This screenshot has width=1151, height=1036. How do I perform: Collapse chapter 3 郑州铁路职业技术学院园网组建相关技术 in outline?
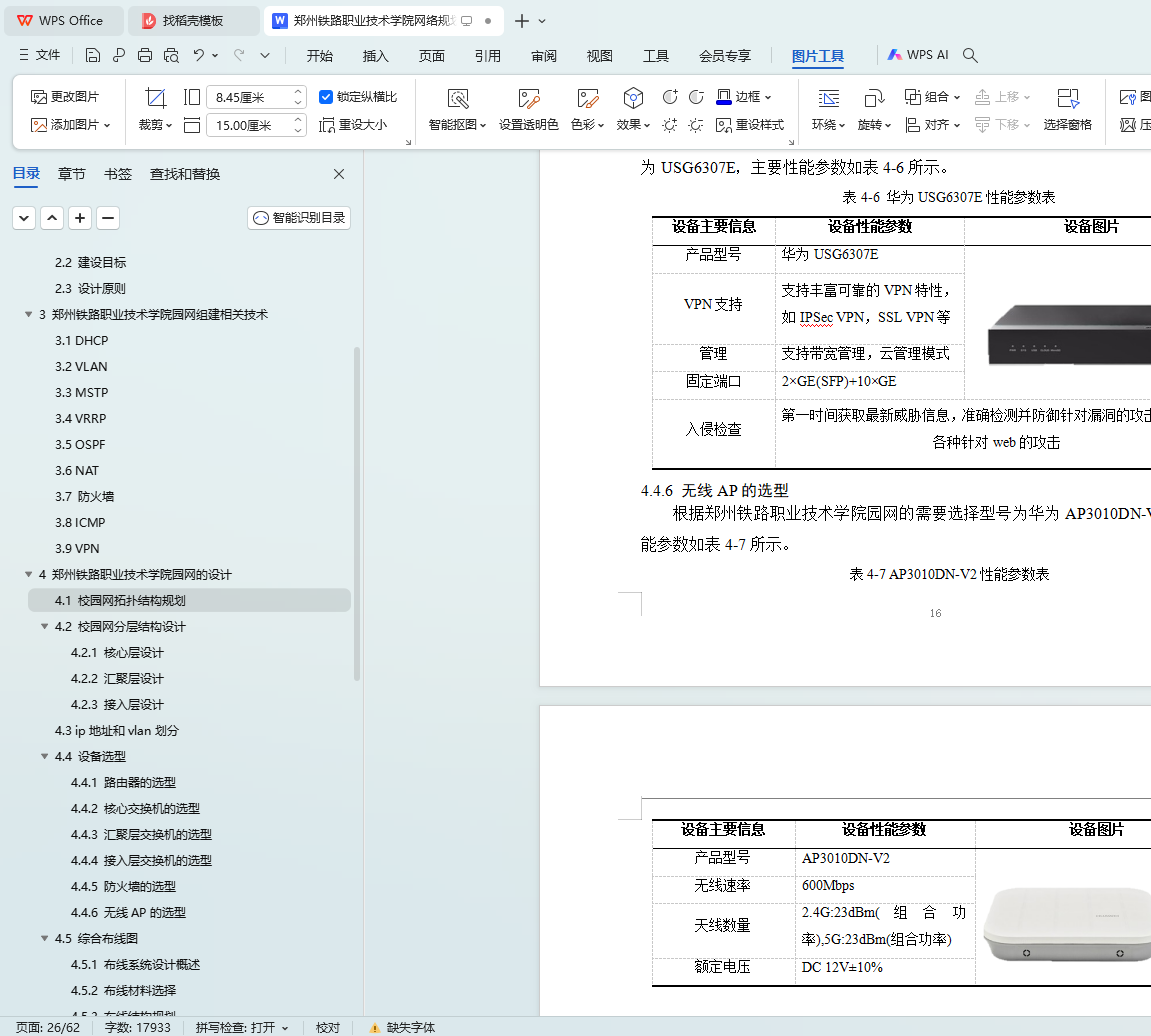(x=29, y=314)
